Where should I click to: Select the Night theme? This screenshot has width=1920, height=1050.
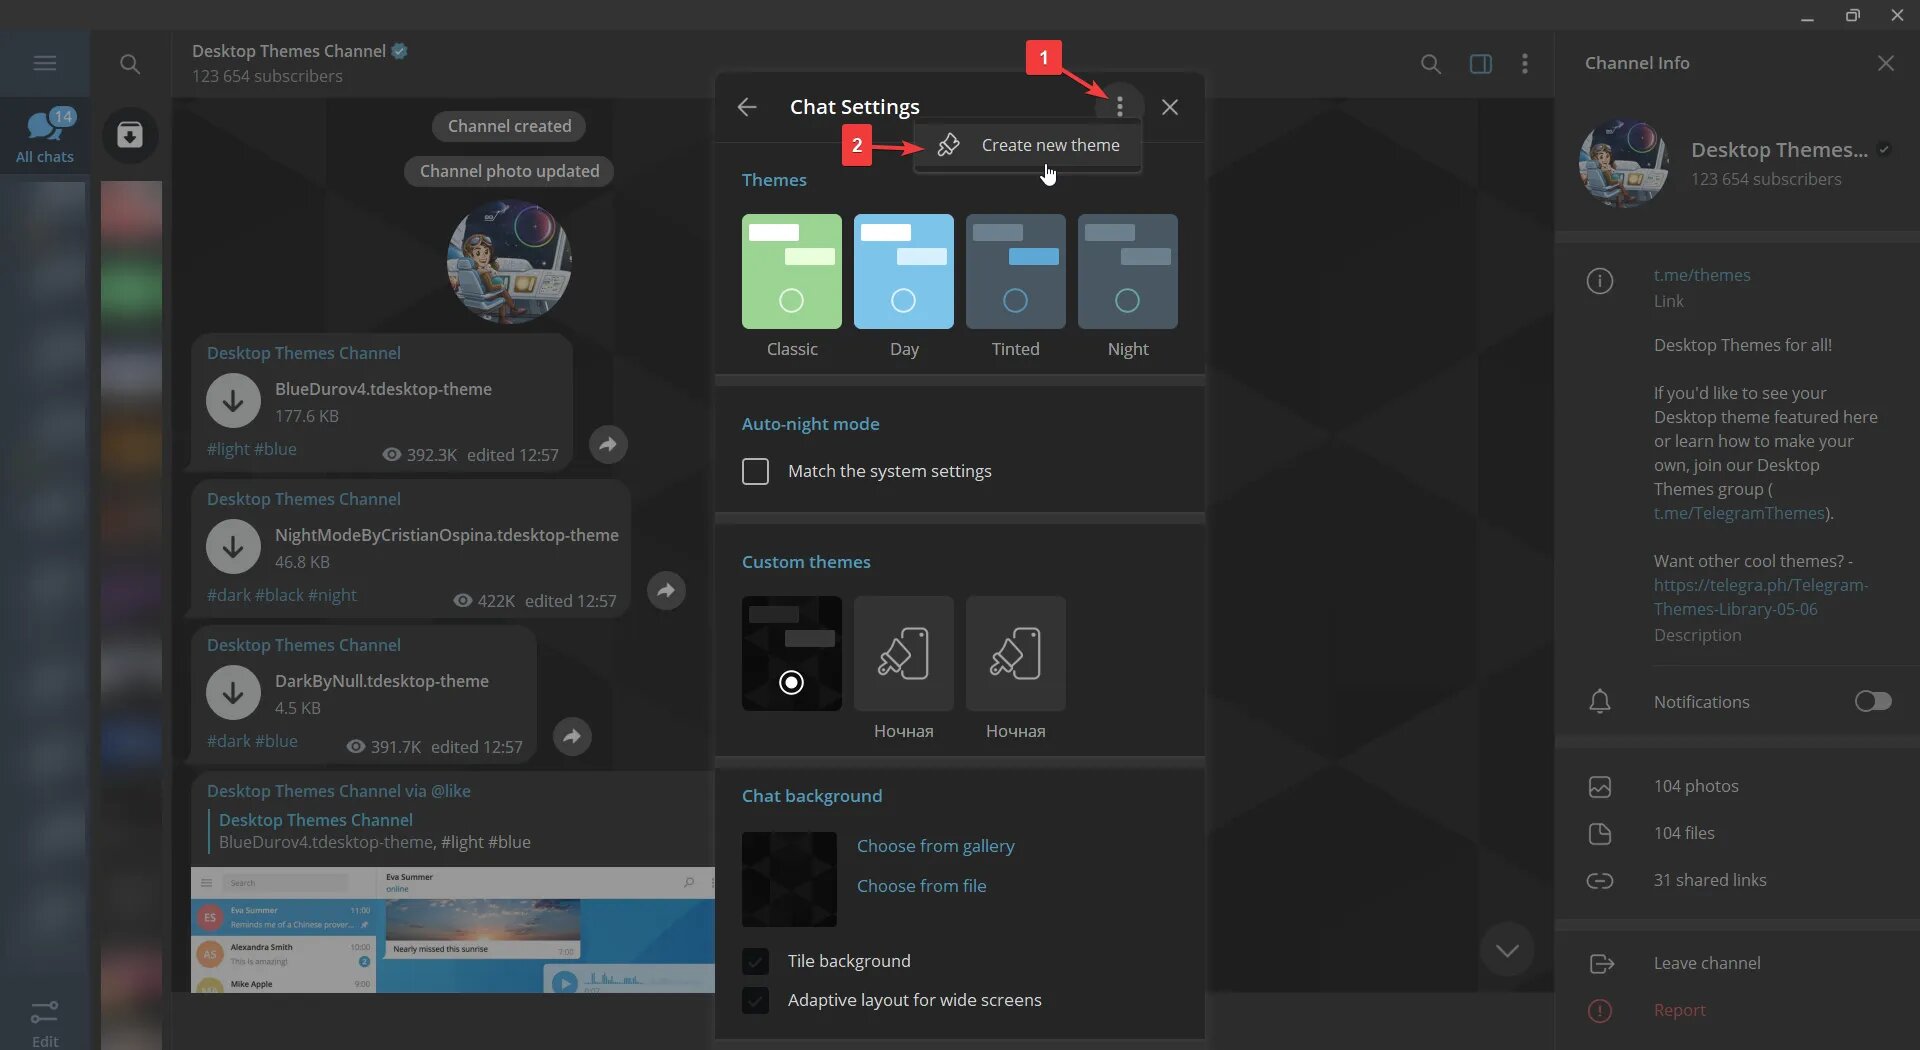click(1128, 271)
